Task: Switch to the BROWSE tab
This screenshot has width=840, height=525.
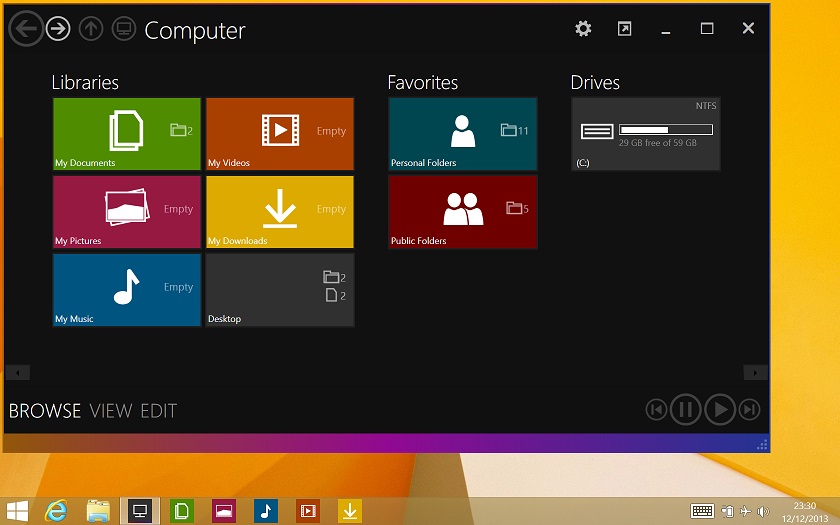Action: (44, 411)
